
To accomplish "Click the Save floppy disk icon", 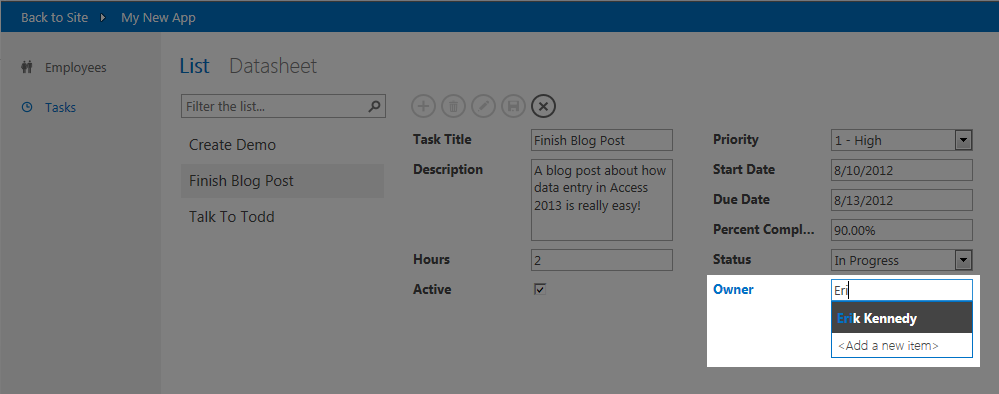I will [514, 106].
